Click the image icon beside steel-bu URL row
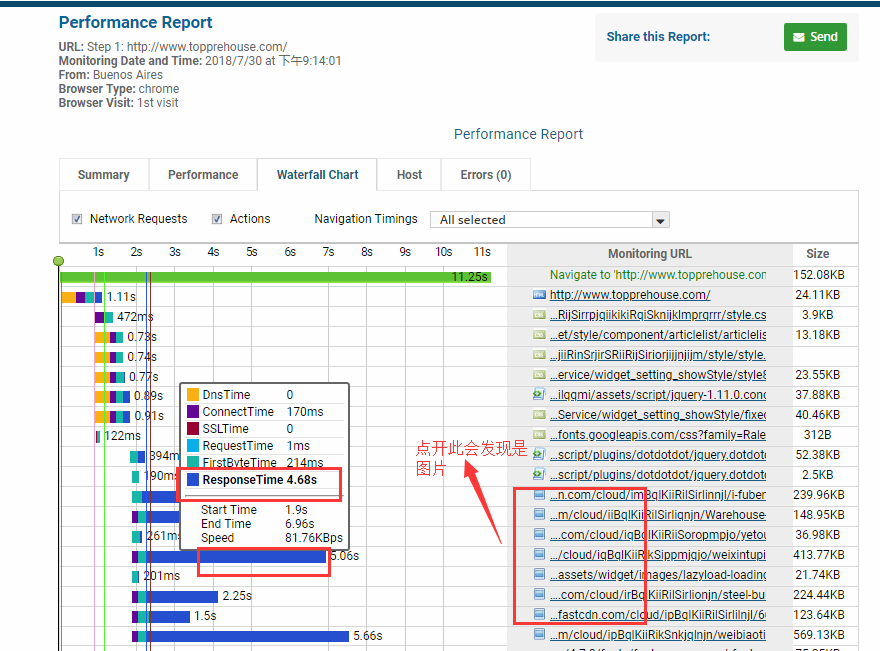Image resolution: width=880 pixels, height=651 pixels. 539,595
